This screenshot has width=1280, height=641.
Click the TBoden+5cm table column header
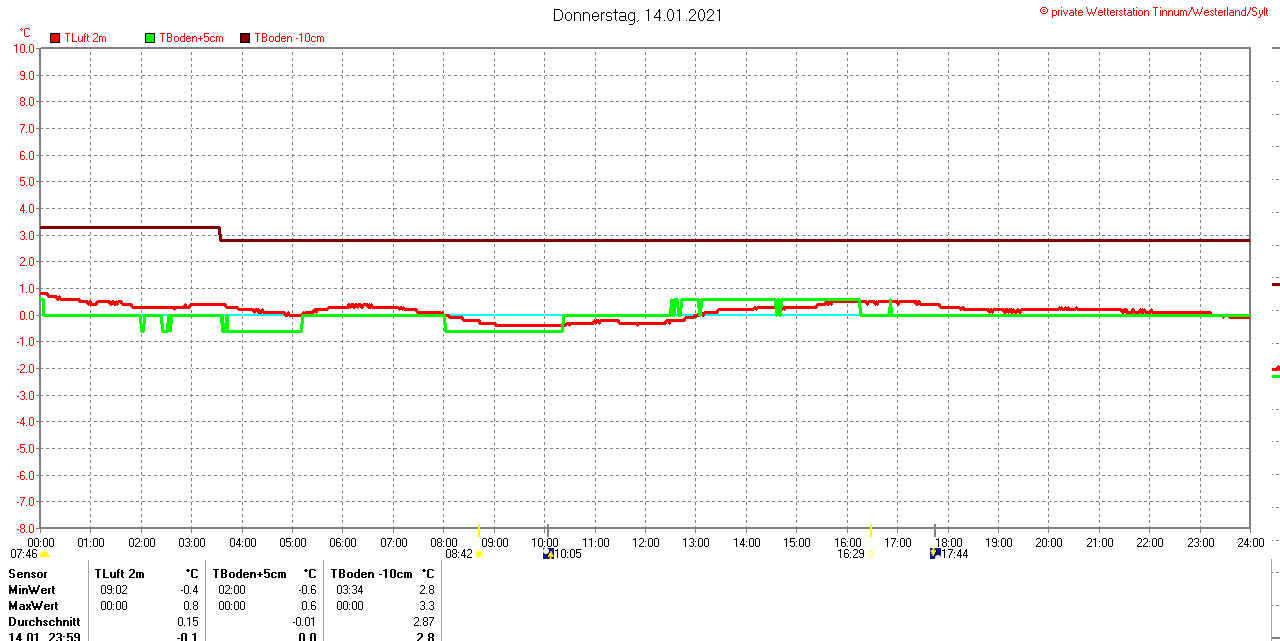[x=249, y=574]
